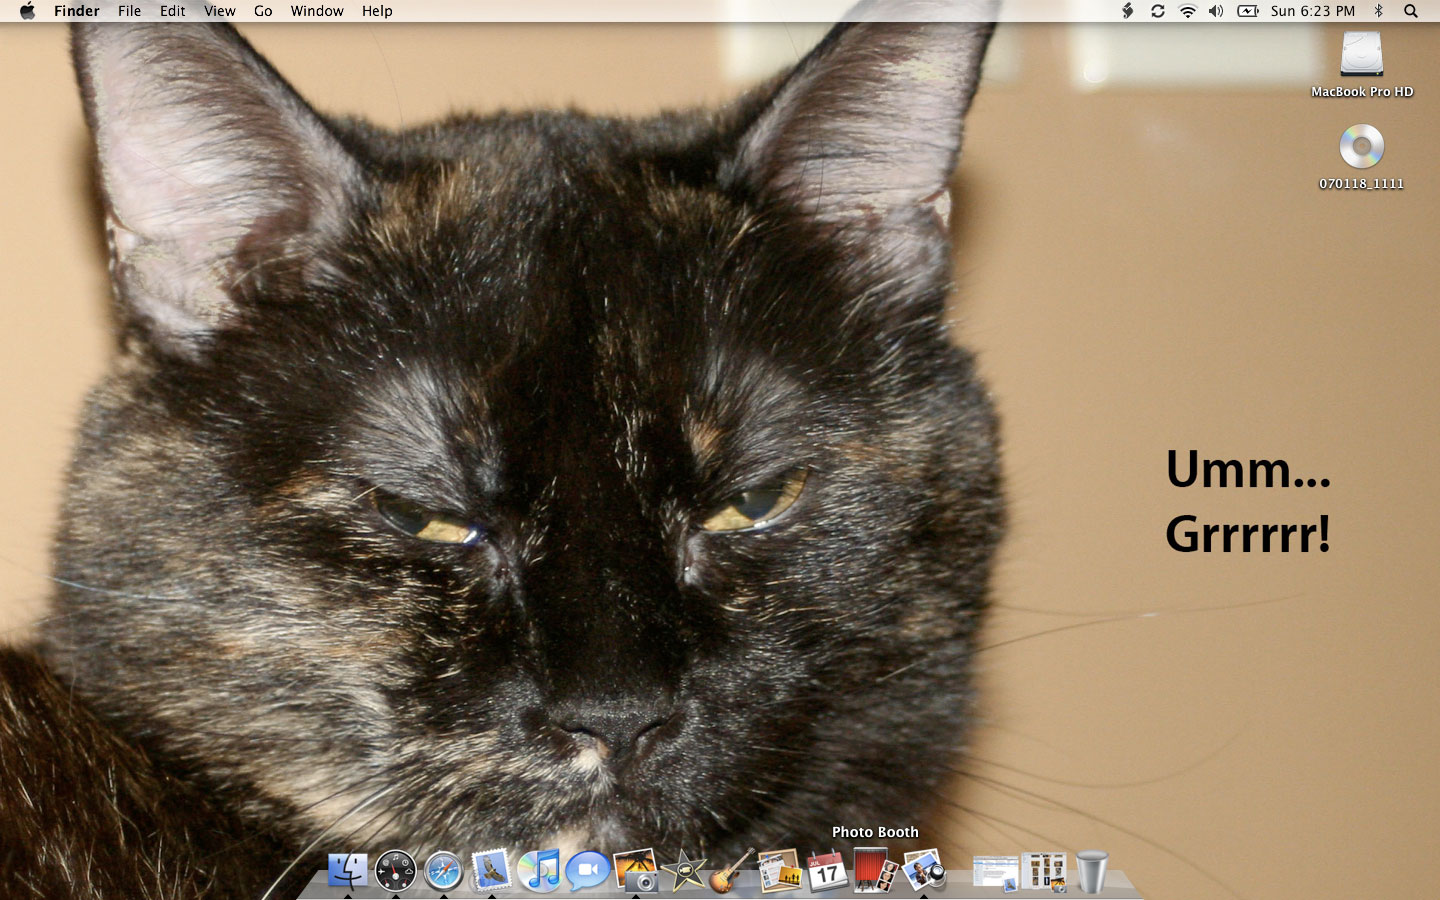Viewport: 1440px width, 900px height.
Task: Open iCal calendar icon in Dock
Action: [x=827, y=870]
